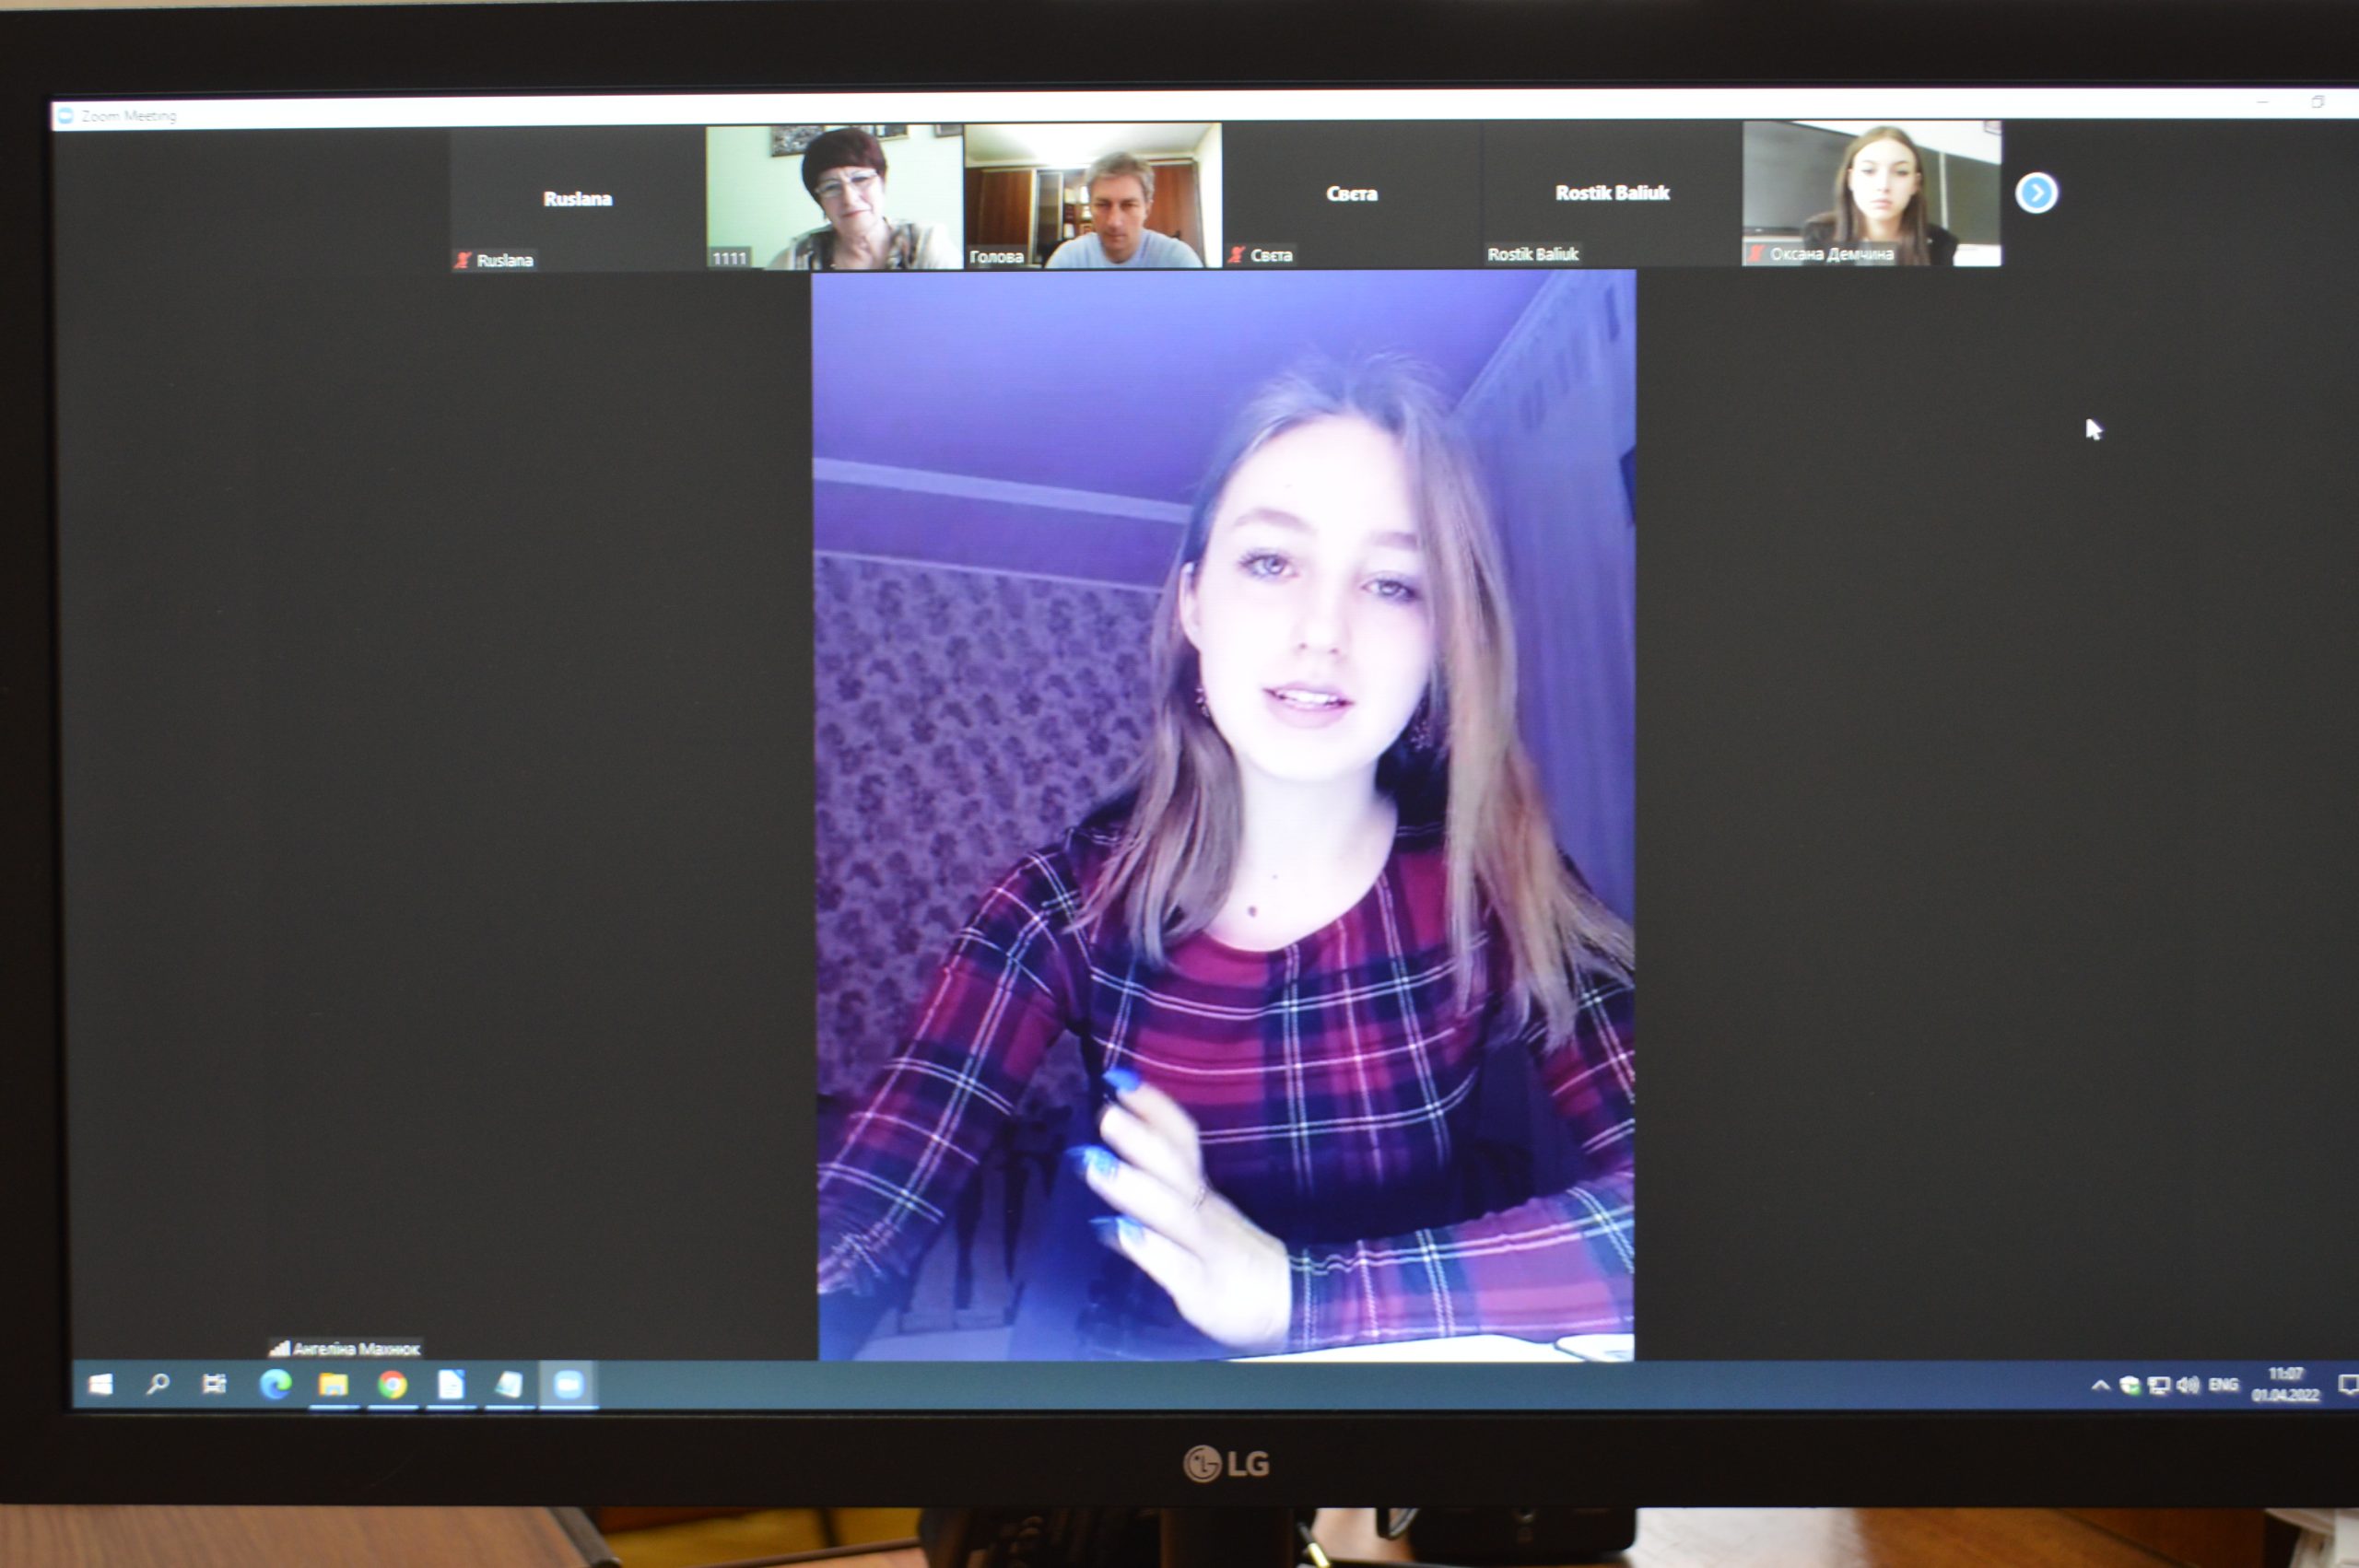Open the clock and date flyout
The image size is (2359, 1568).
pos(2285,1386)
